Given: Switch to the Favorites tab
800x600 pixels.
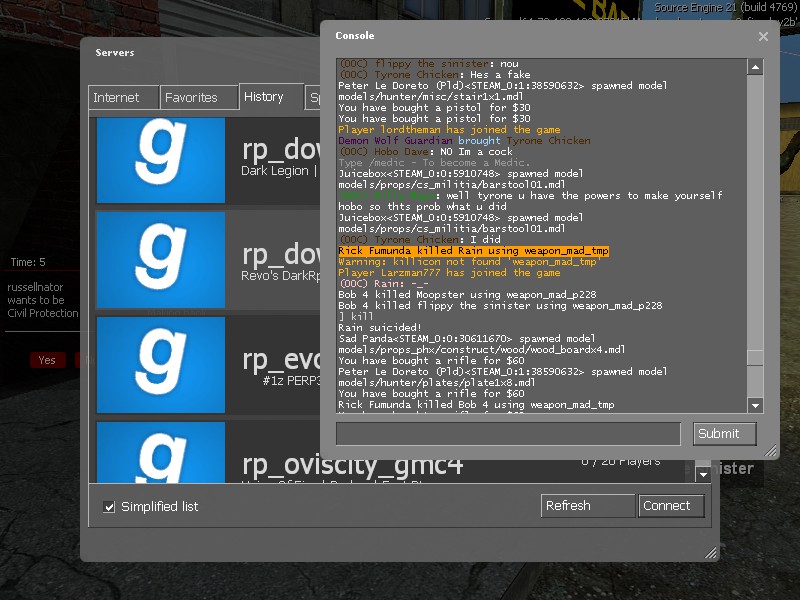Looking at the screenshot, I should coord(199,97).
